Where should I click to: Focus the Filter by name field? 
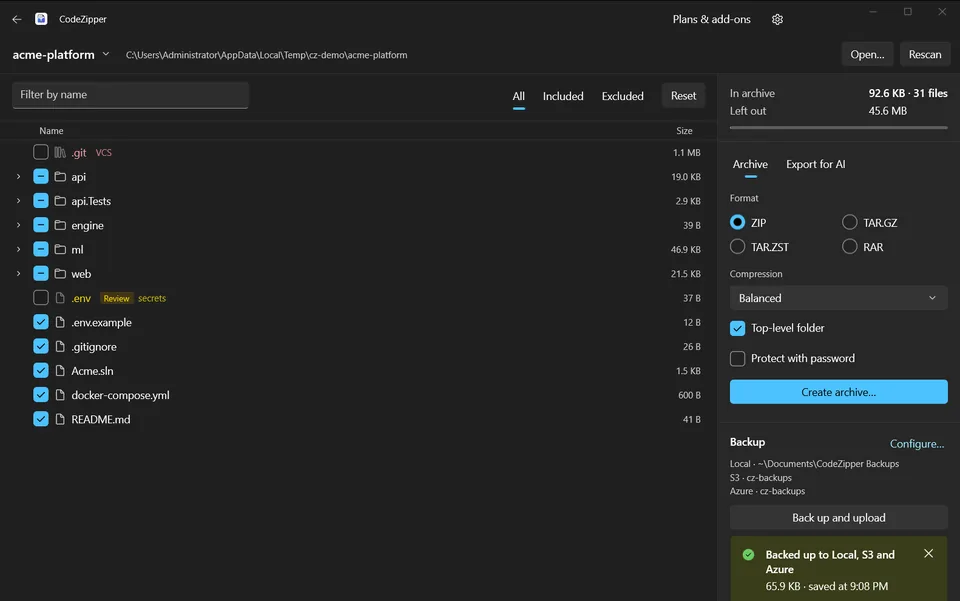130,95
